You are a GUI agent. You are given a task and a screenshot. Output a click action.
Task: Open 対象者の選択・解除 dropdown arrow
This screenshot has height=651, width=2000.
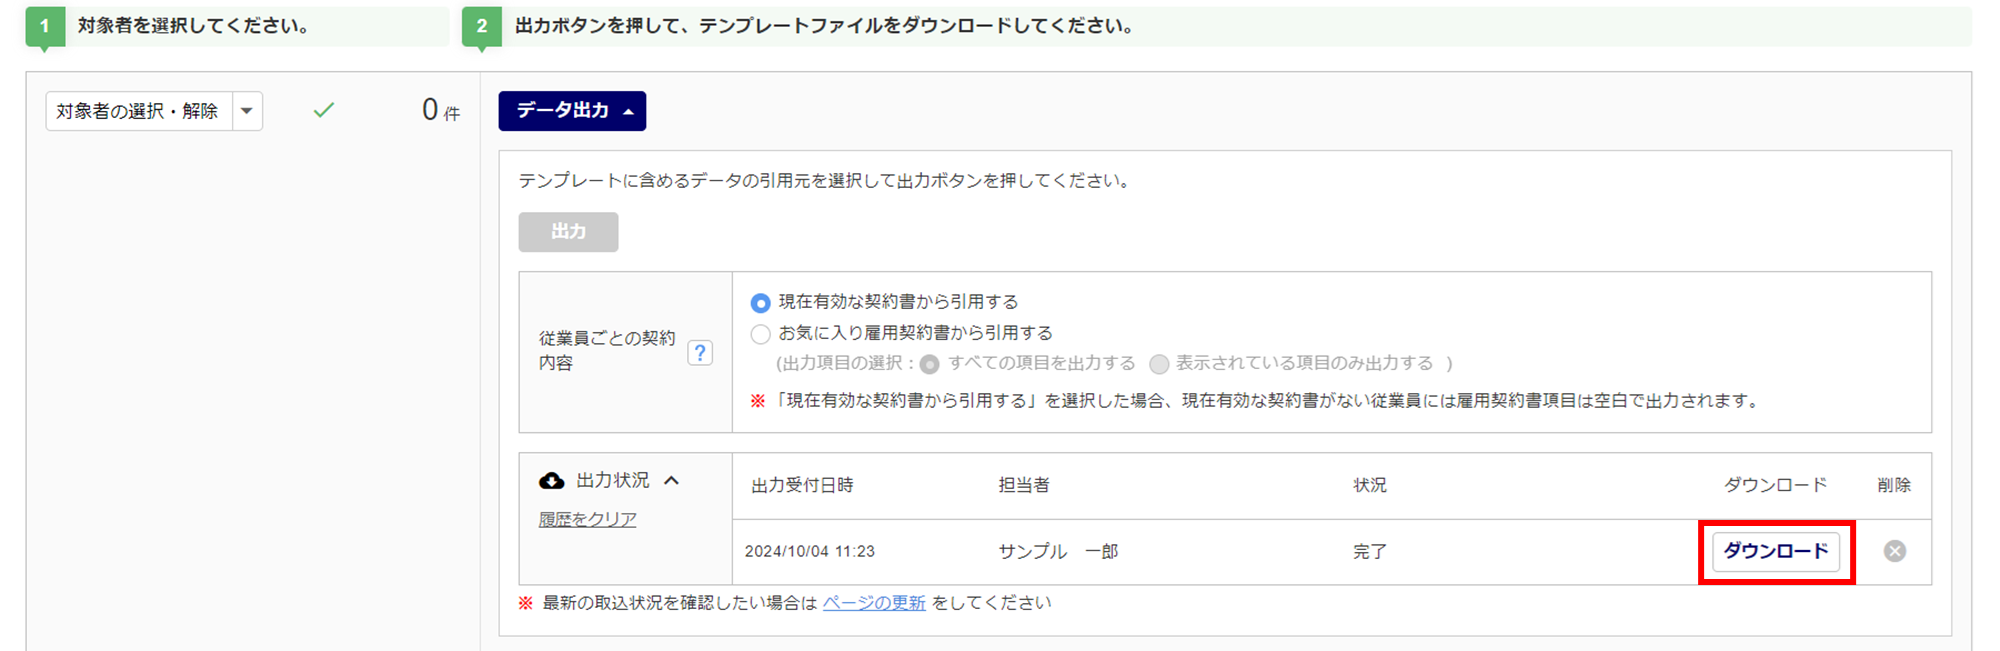247,111
